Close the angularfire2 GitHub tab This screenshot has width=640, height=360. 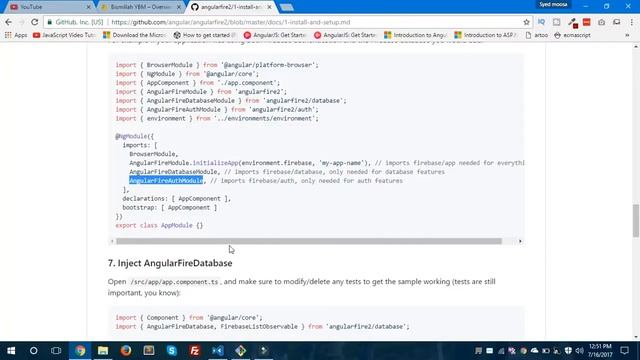(x=269, y=7)
